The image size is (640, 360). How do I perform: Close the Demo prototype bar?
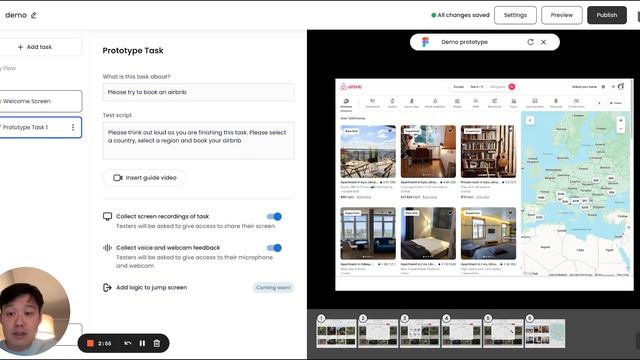tap(543, 42)
